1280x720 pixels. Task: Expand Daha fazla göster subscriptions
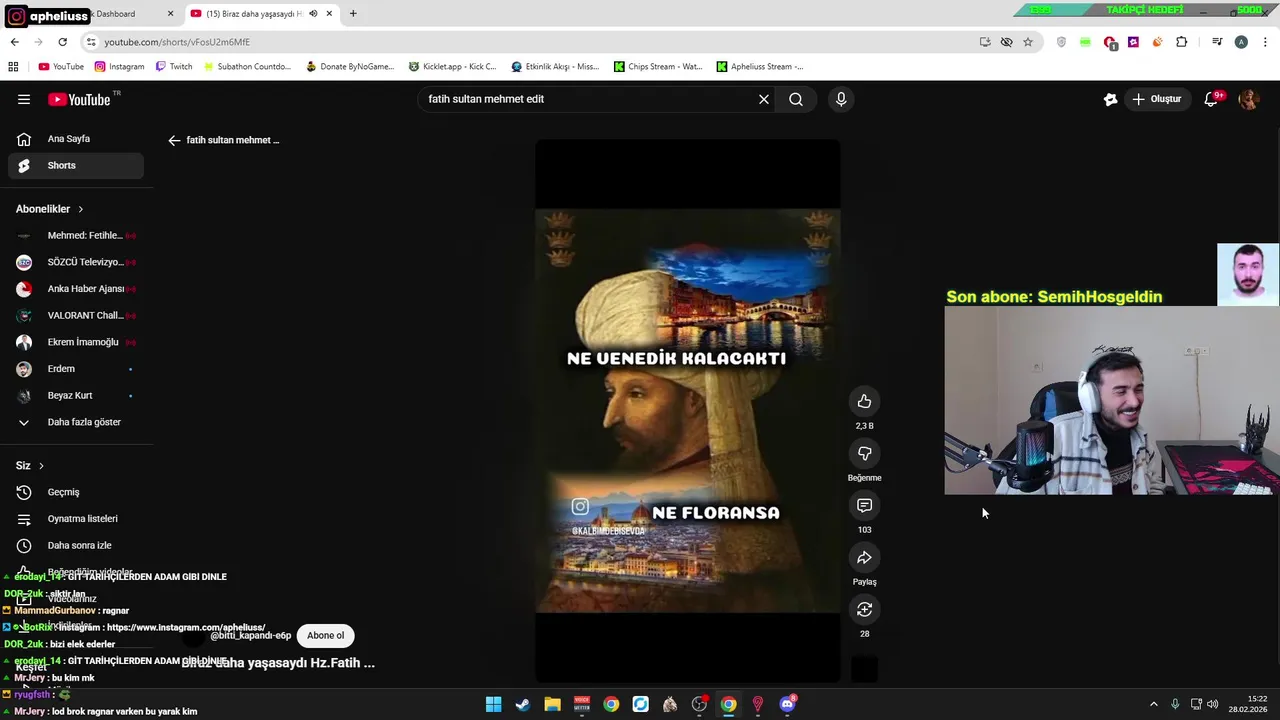[x=76, y=422]
